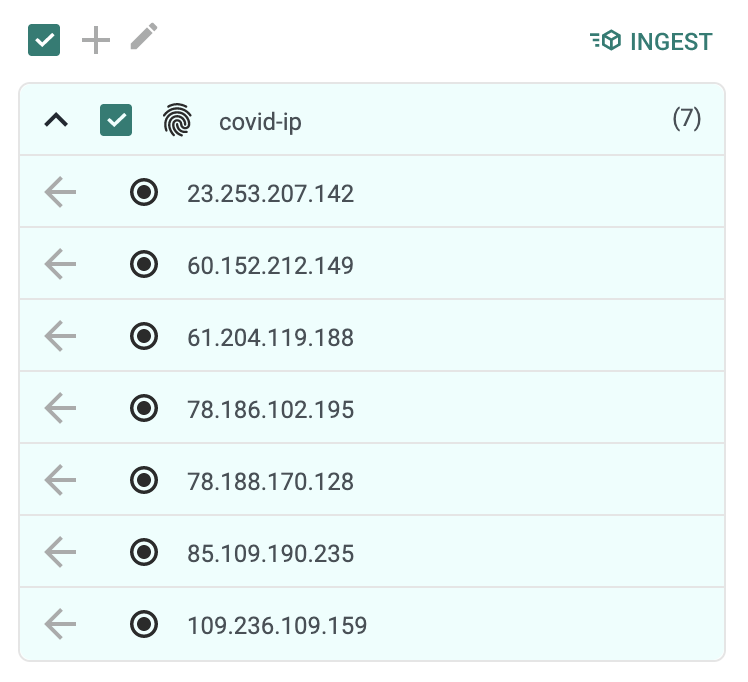Select radio button for 78.188.170.128
The image size is (748, 682).
145,481
